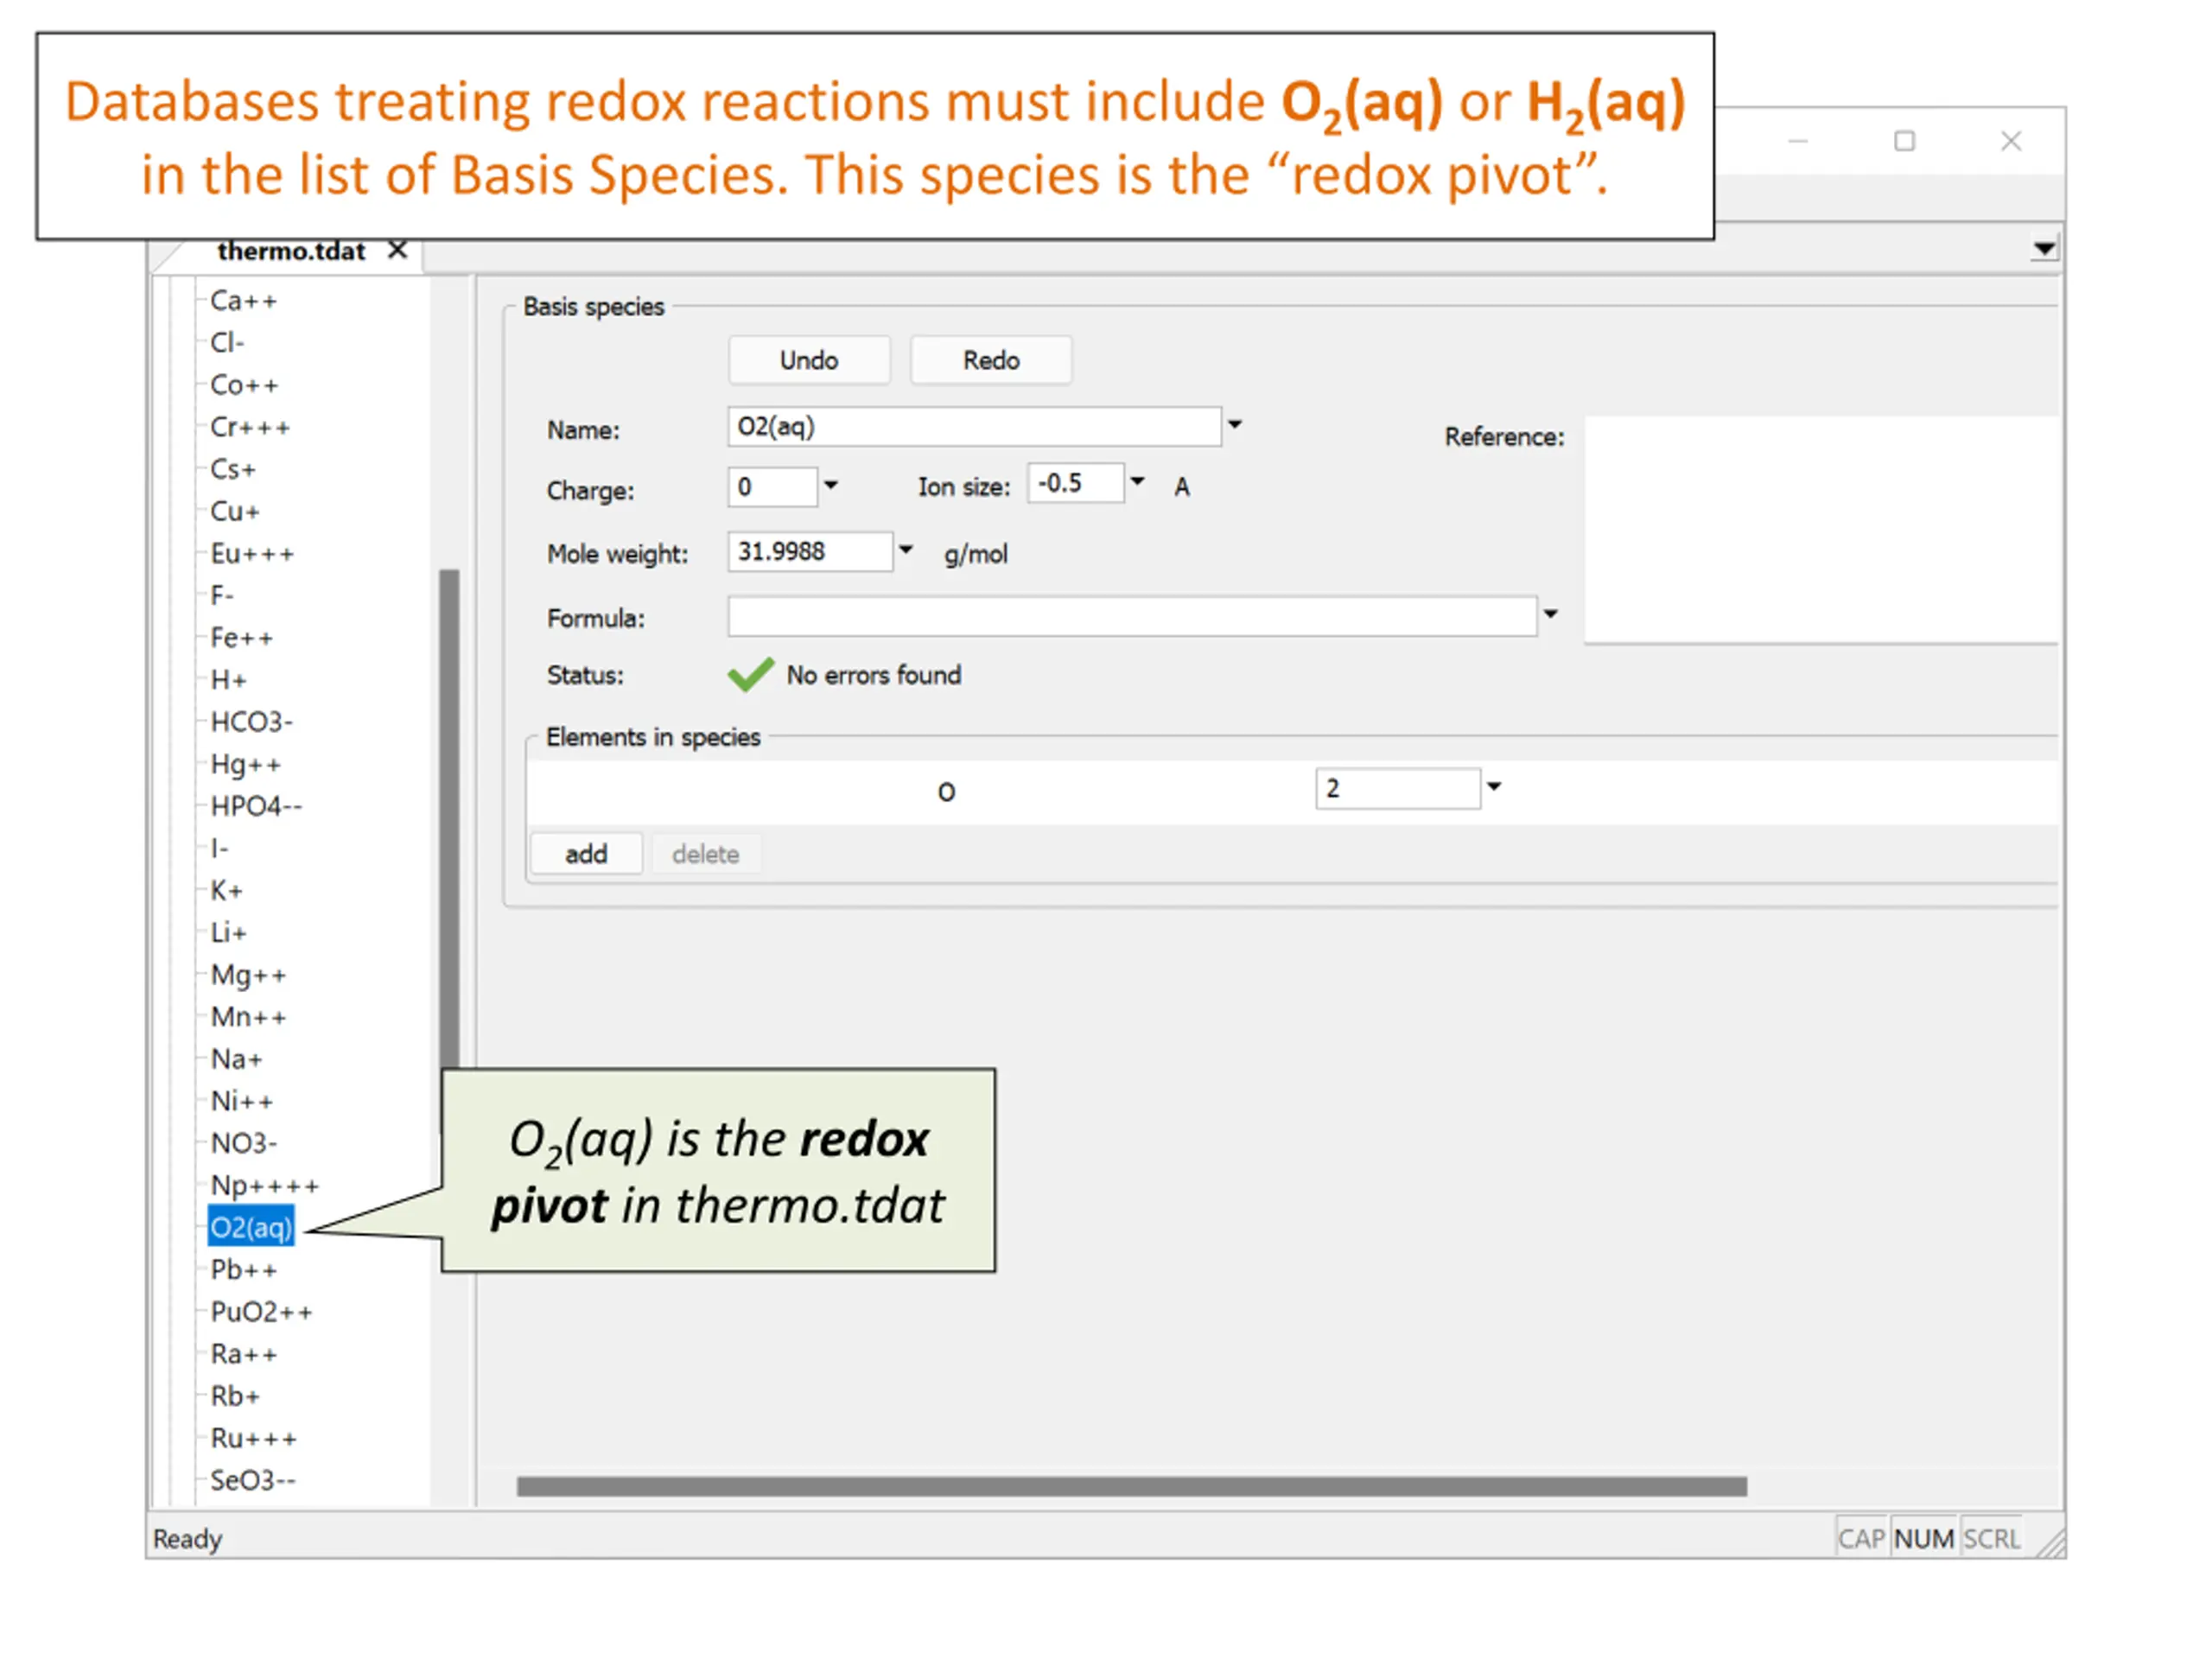The width and height of the screenshot is (2212, 1659).
Task: Edit the Mole weight field 31.9988
Action: click(810, 552)
